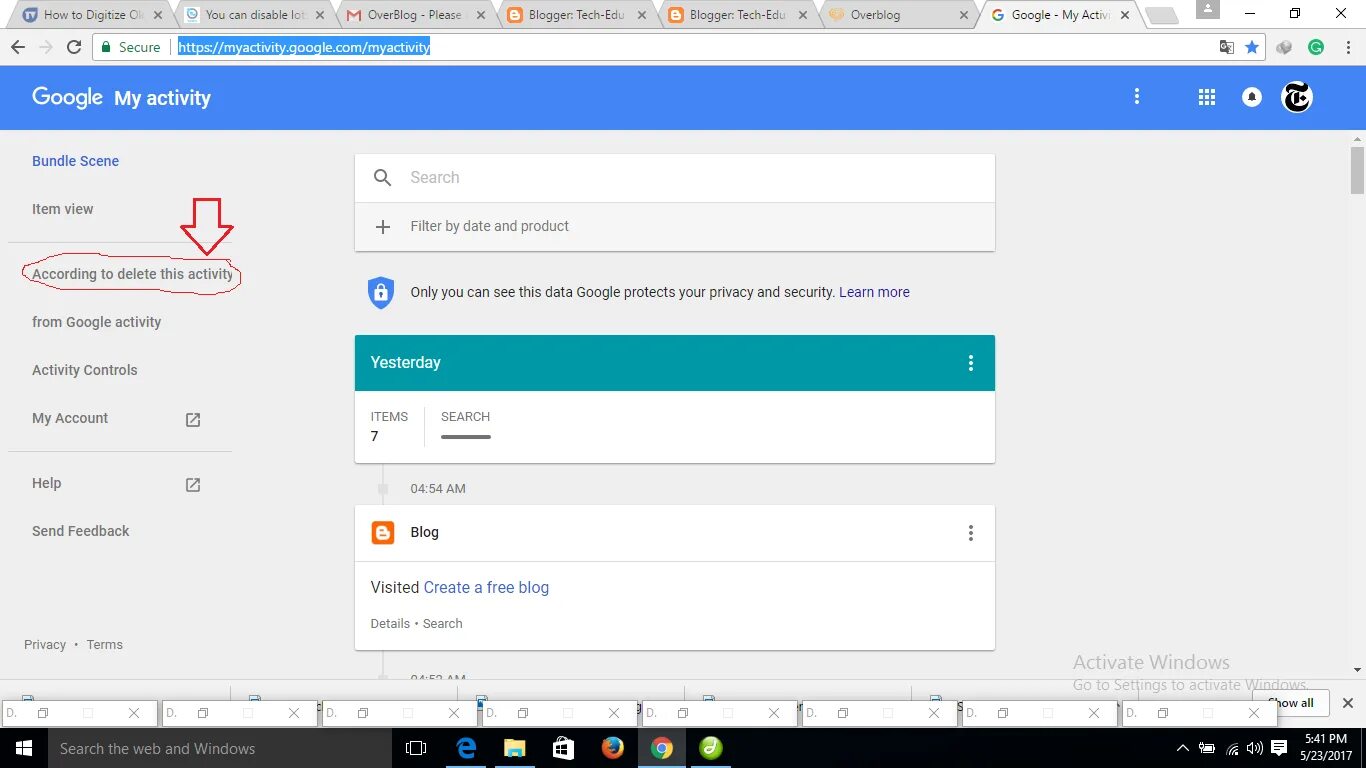Open Google notifications bell
1366x768 pixels.
tap(1251, 97)
